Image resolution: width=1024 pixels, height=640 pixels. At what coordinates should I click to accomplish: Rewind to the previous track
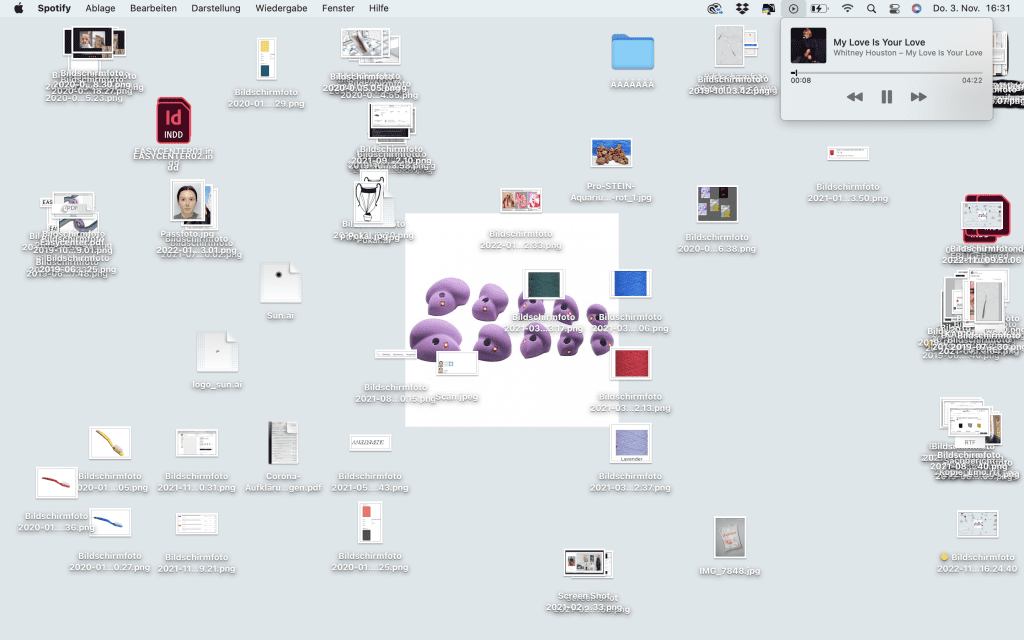click(854, 97)
